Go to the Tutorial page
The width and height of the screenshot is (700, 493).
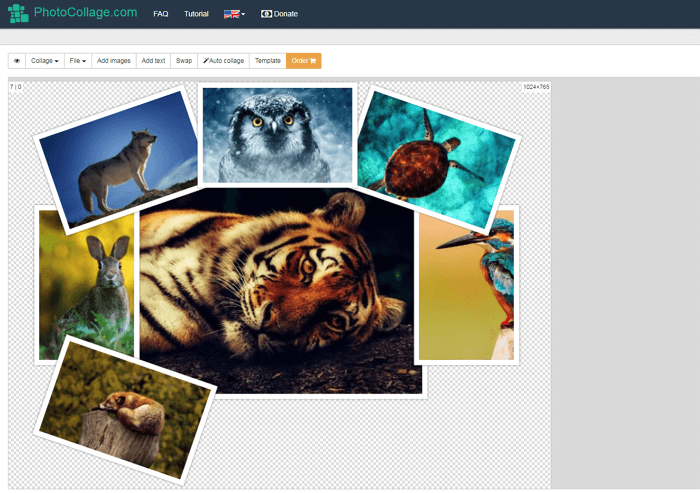(x=197, y=14)
